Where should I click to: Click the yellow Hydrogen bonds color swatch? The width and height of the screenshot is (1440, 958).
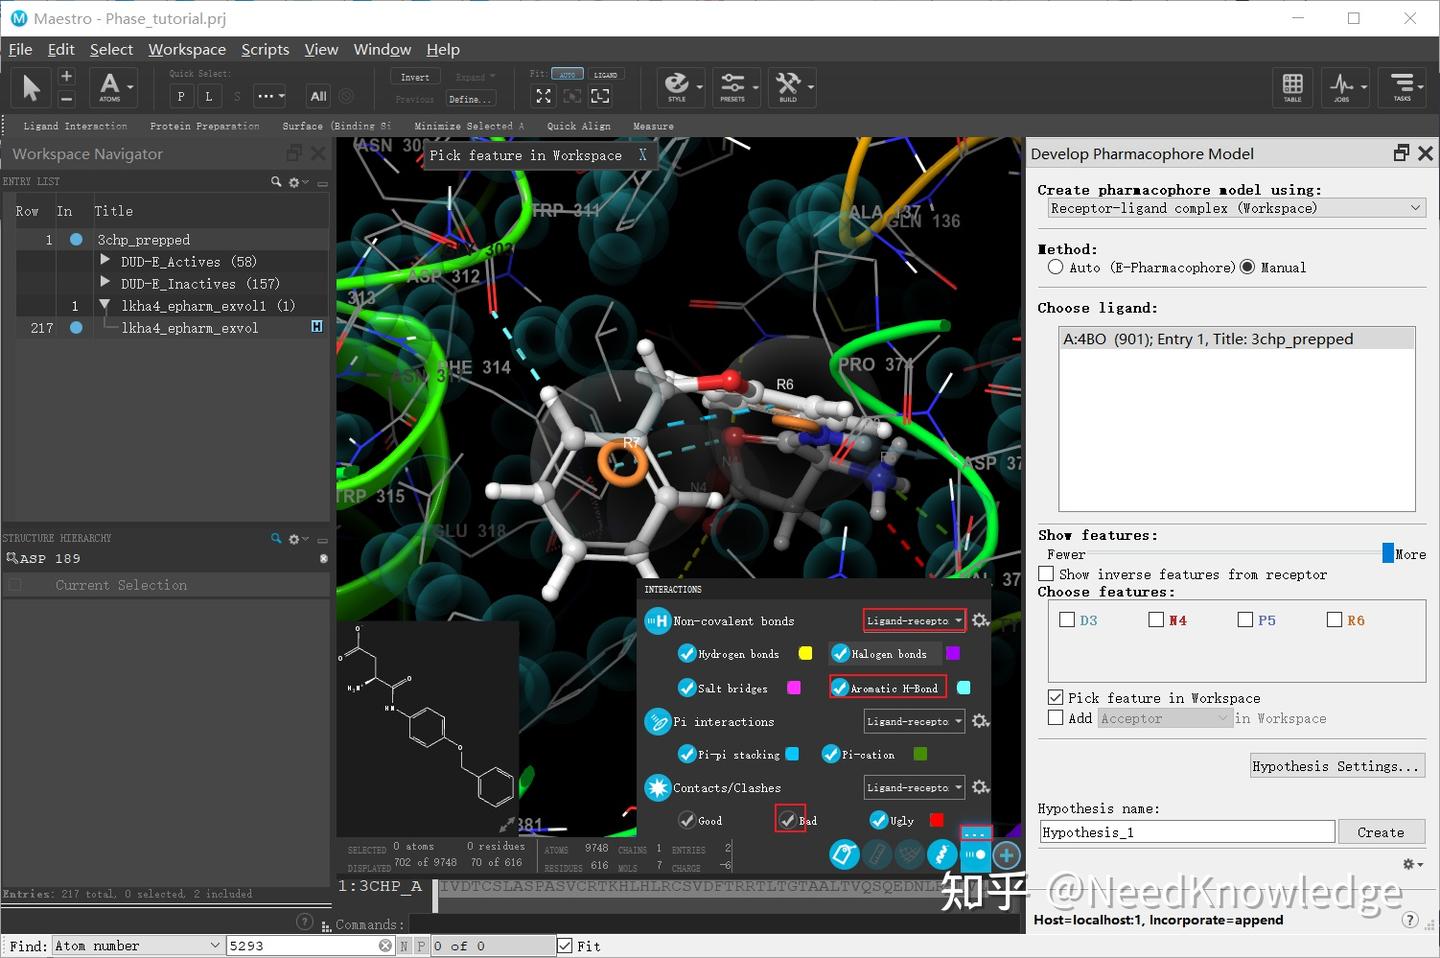pos(805,654)
